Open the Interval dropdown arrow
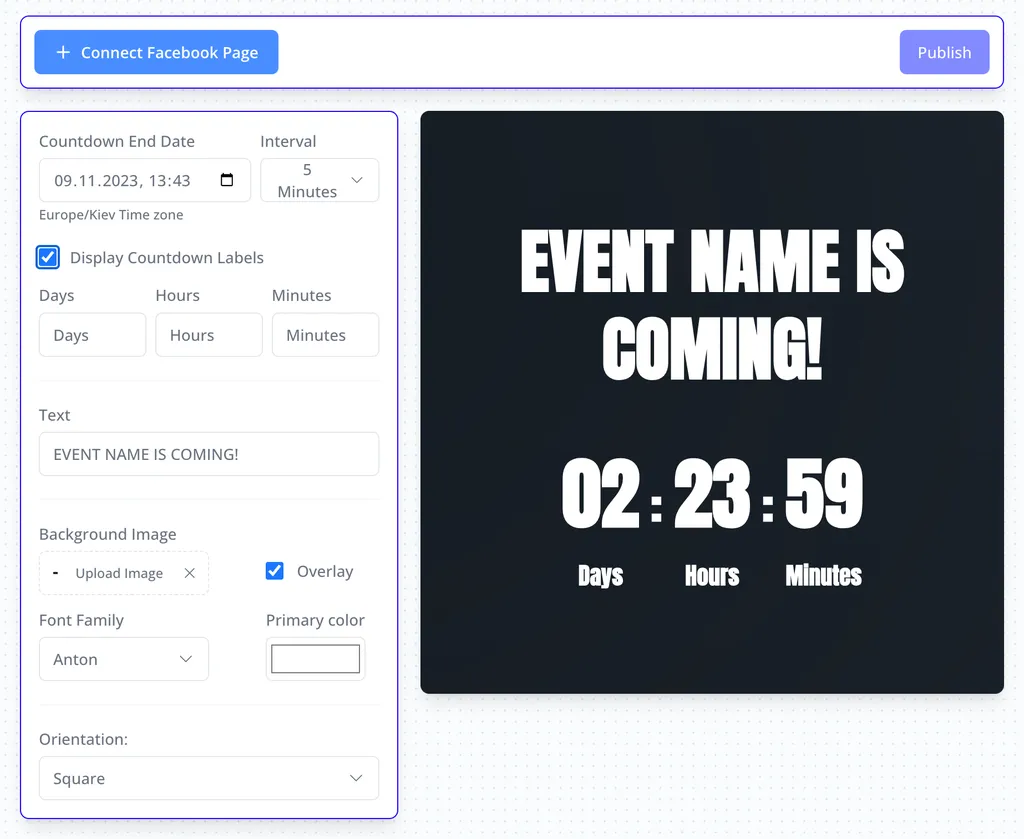1024x839 pixels. pos(357,180)
